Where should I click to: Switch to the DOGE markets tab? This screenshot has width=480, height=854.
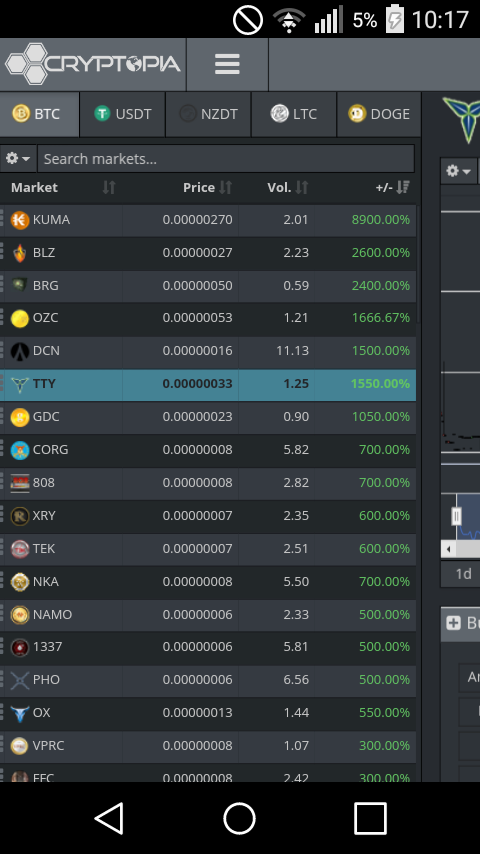[x=379, y=114]
